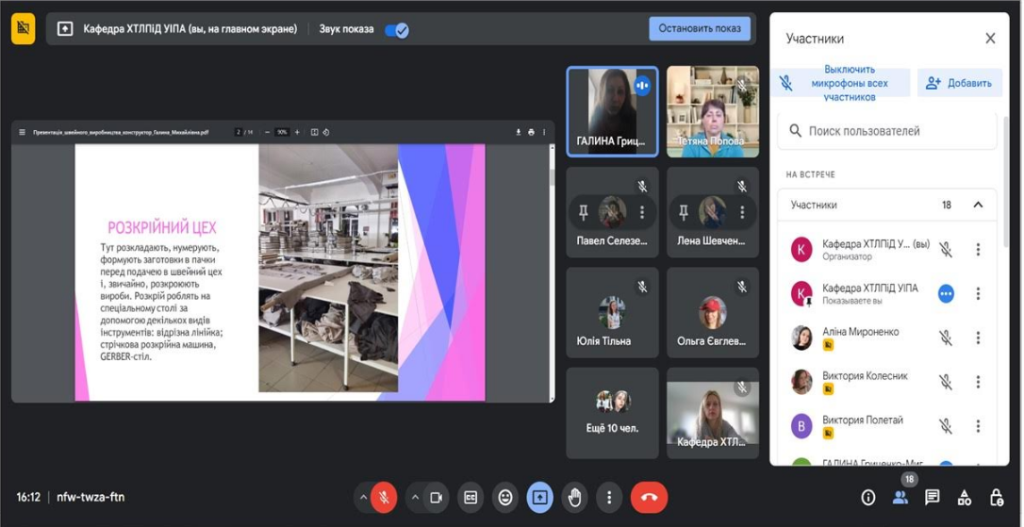The height and width of the screenshot is (527, 1024).
Task: Download the PDF using download icon
Action: (x=519, y=132)
